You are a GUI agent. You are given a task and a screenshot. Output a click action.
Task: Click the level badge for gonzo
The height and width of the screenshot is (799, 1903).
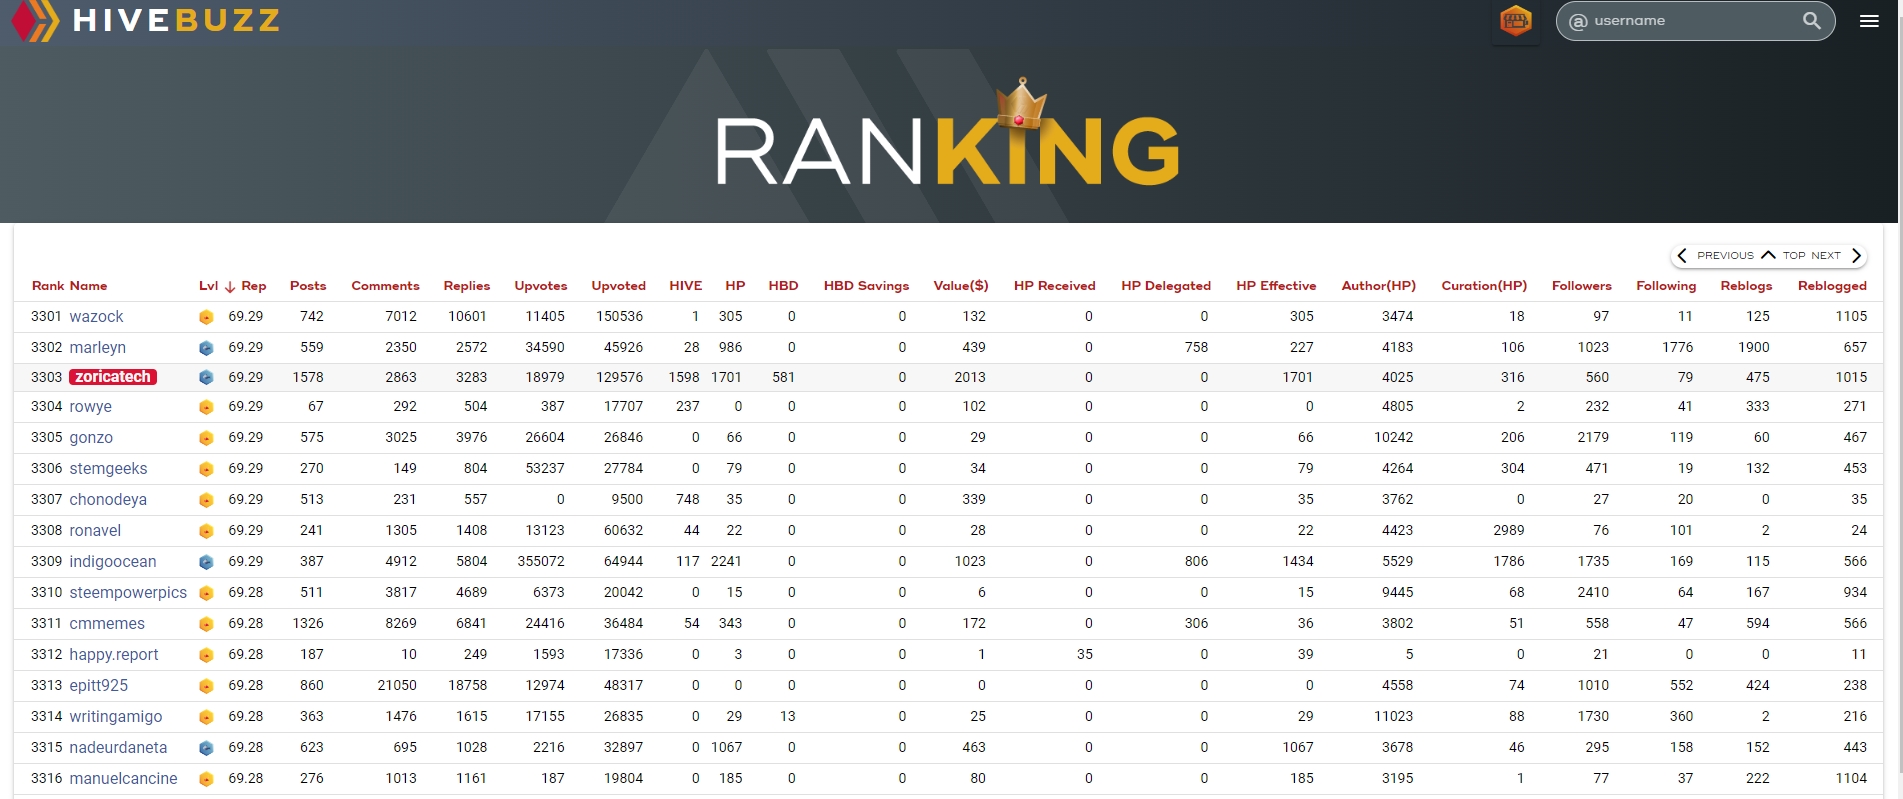(206, 438)
